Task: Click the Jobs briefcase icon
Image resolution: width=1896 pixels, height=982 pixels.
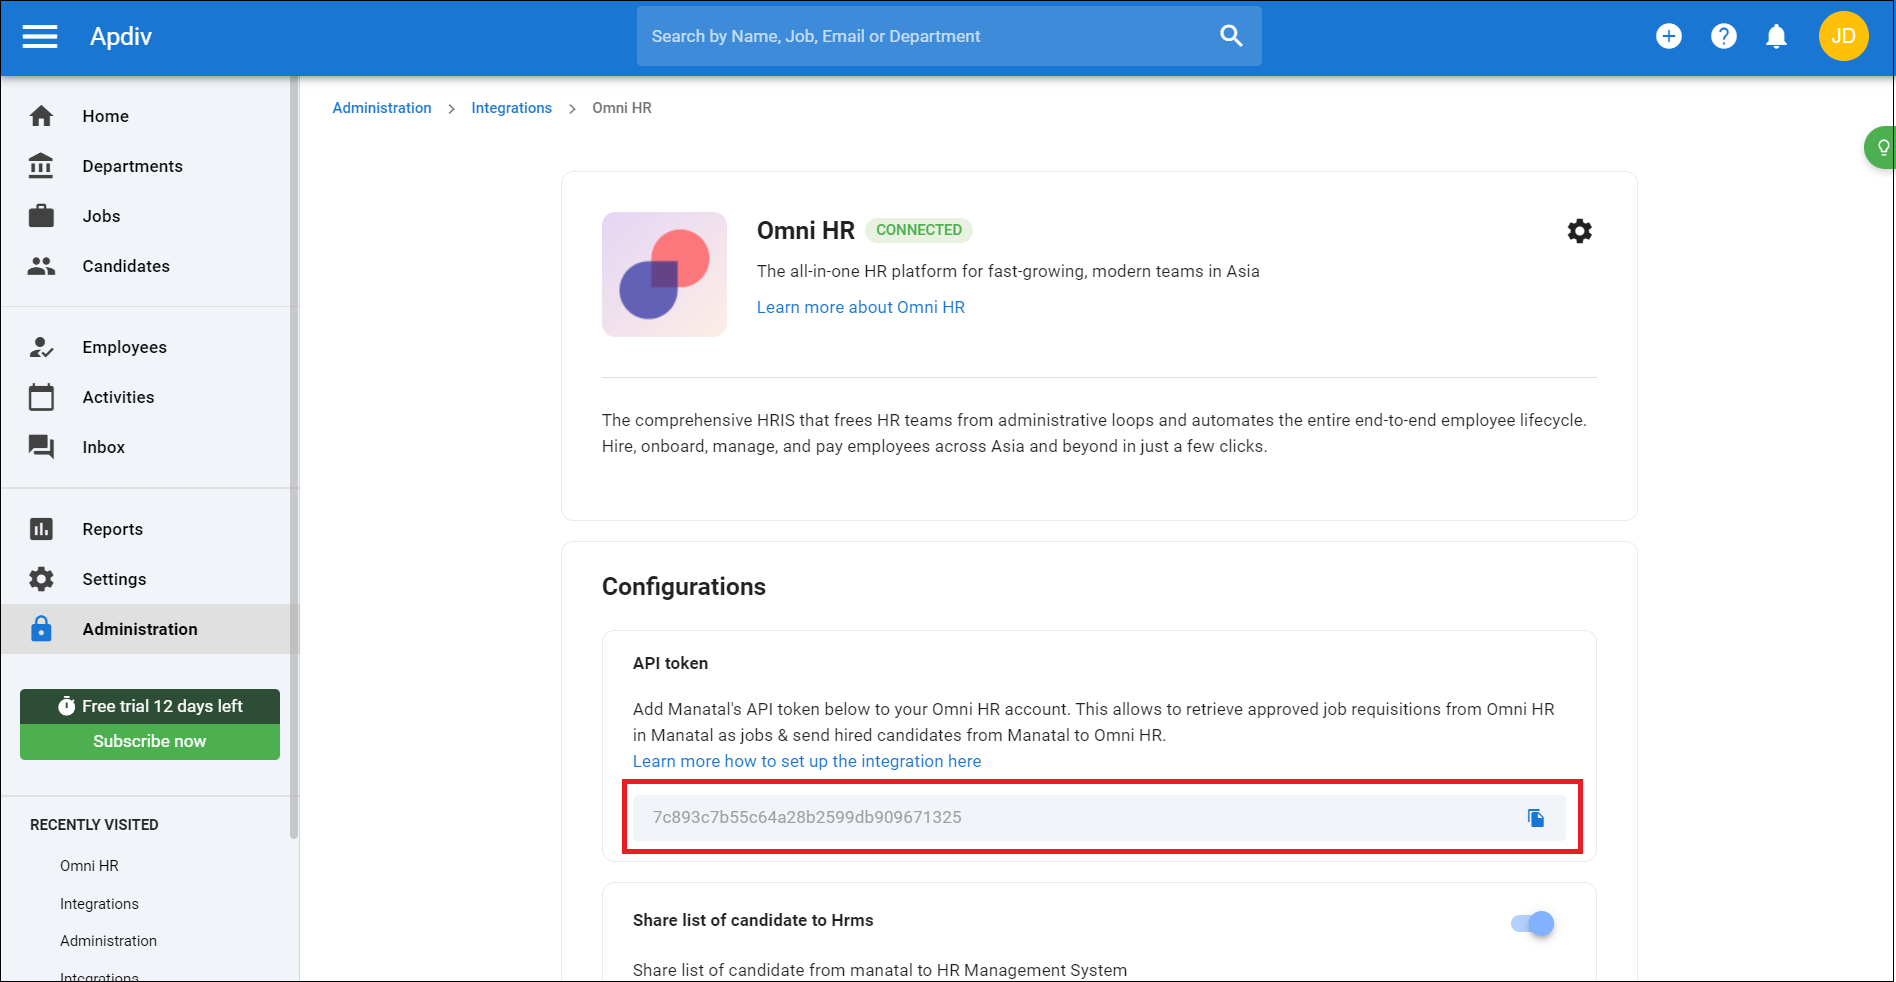Action: [x=41, y=216]
